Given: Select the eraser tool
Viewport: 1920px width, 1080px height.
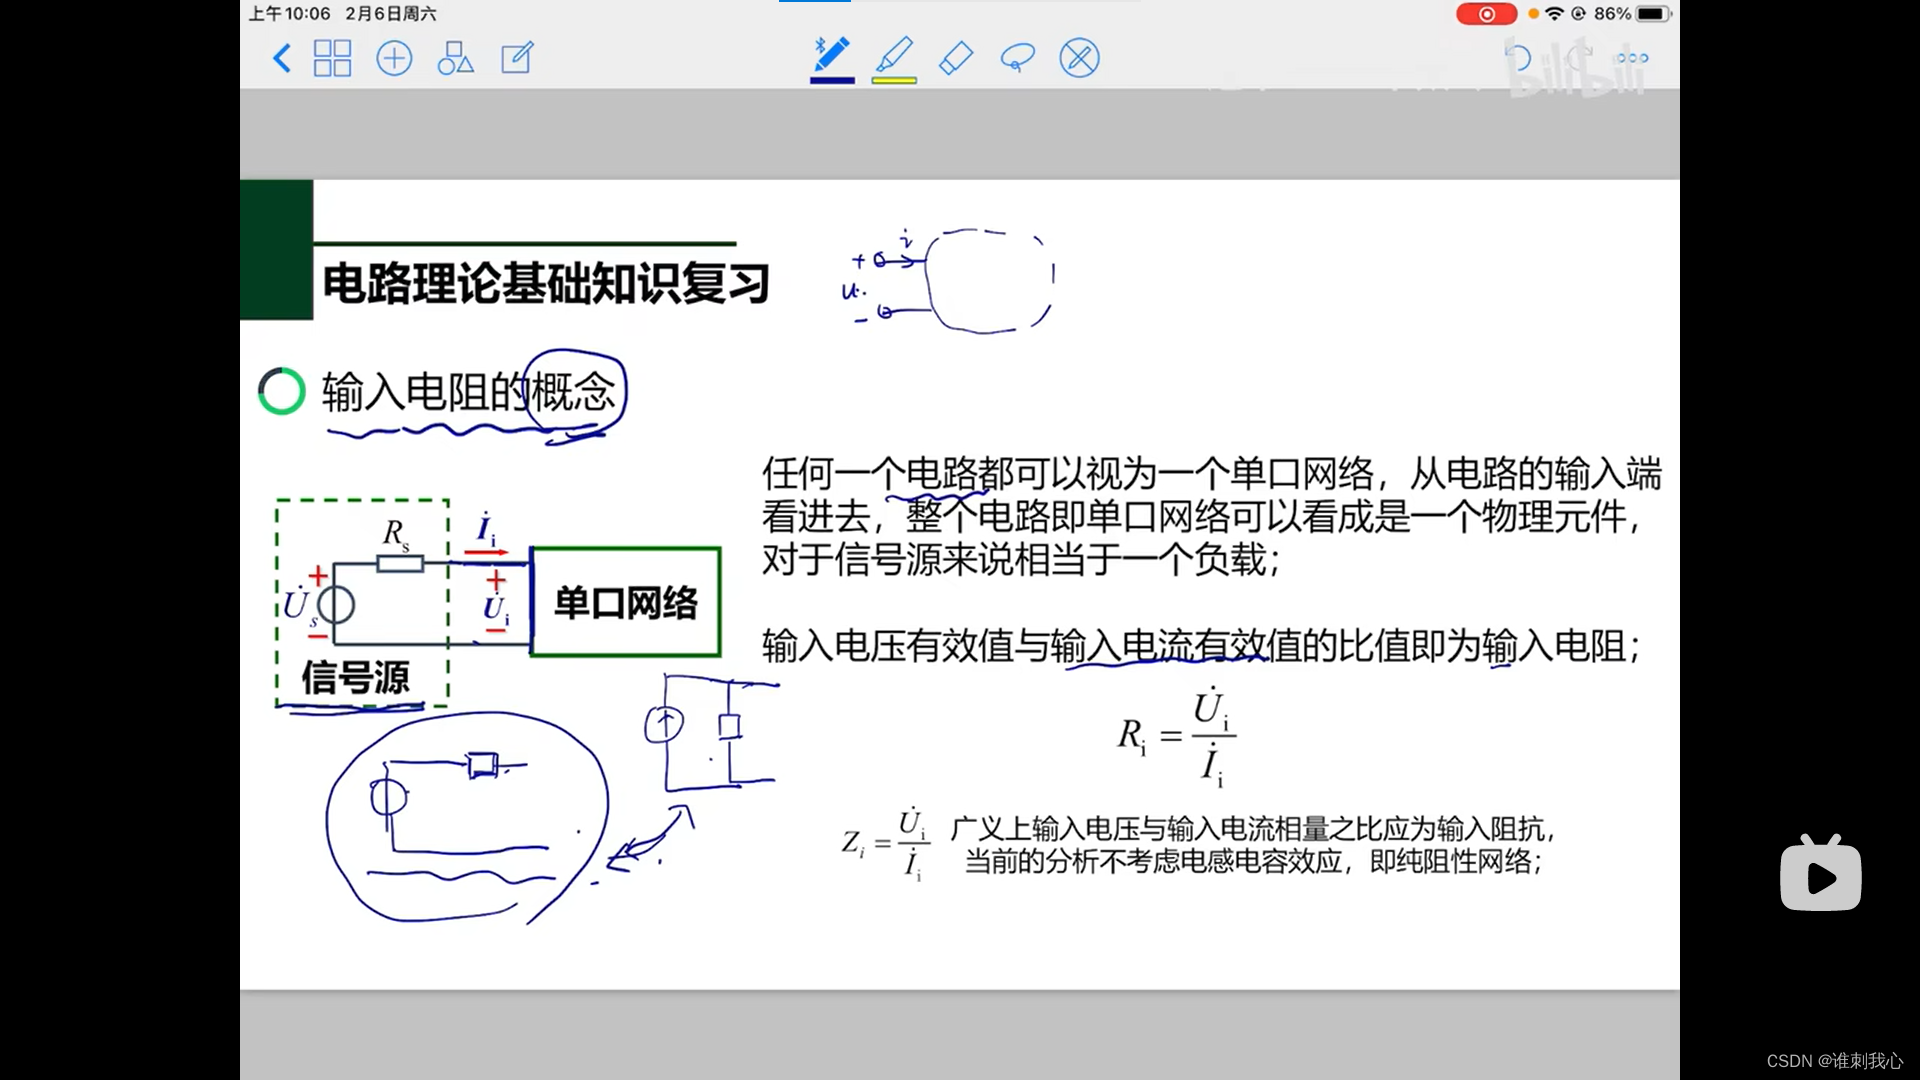Looking at the screenshot, I should [x=956, y=58].
